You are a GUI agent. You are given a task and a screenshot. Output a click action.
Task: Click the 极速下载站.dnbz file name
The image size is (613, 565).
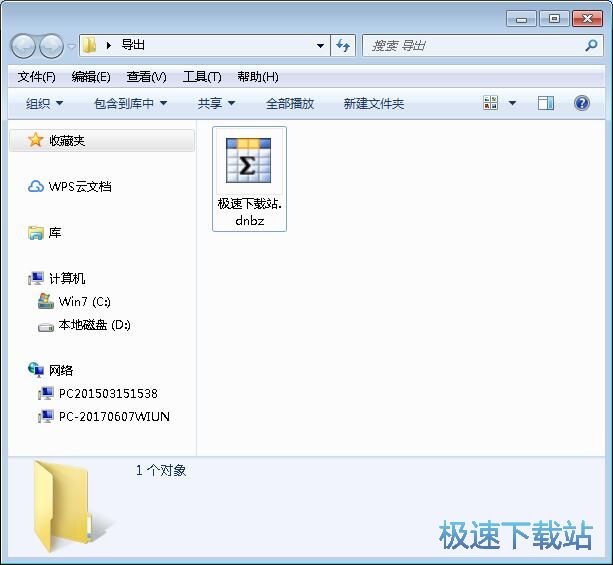click(x=249, y=212)
